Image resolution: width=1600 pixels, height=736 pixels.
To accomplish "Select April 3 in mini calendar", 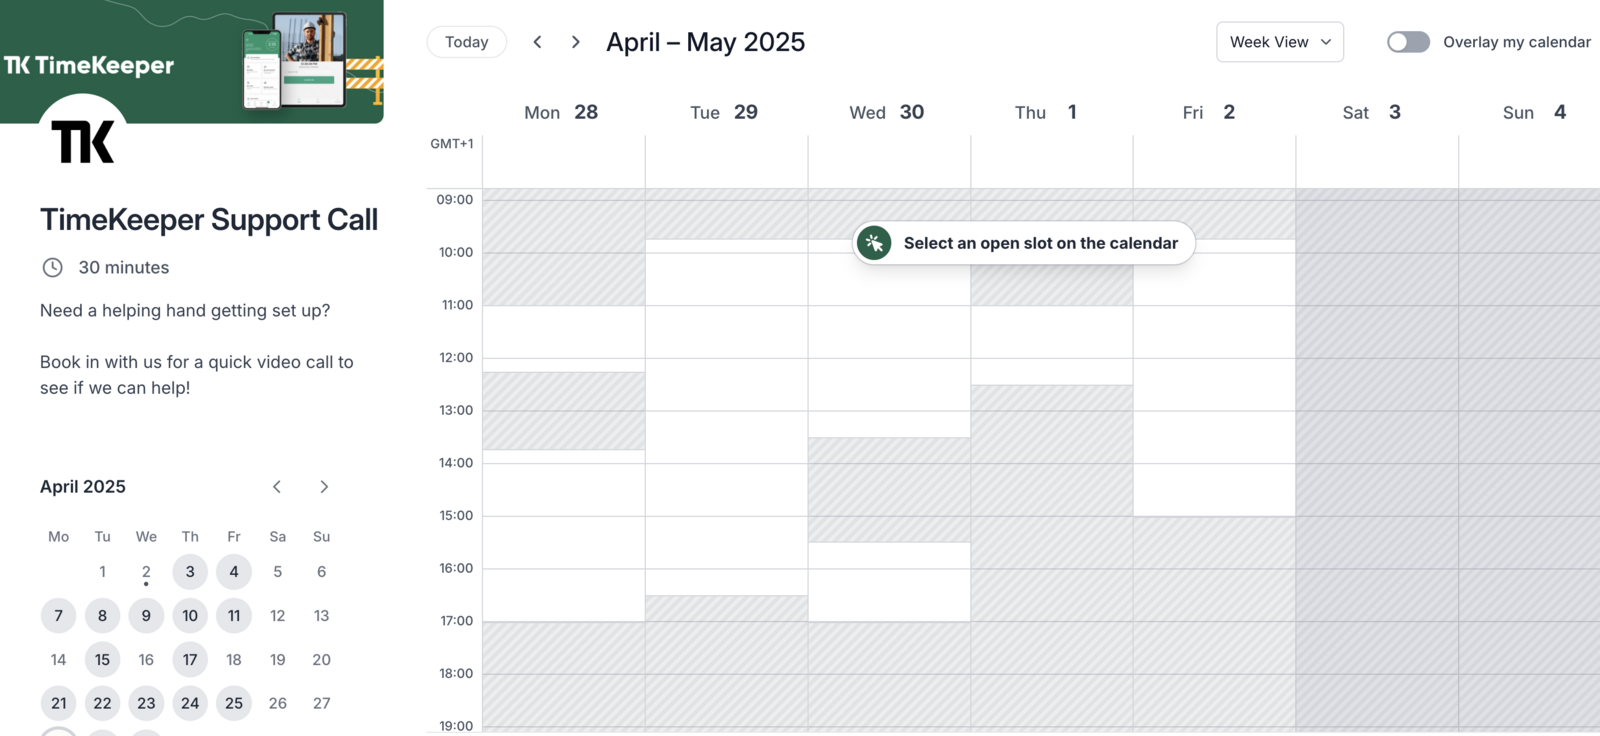I will coord(190,572).
